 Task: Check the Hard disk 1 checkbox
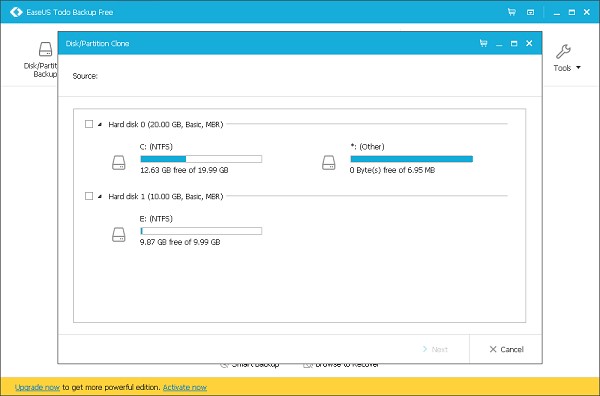tap(89, 196)
